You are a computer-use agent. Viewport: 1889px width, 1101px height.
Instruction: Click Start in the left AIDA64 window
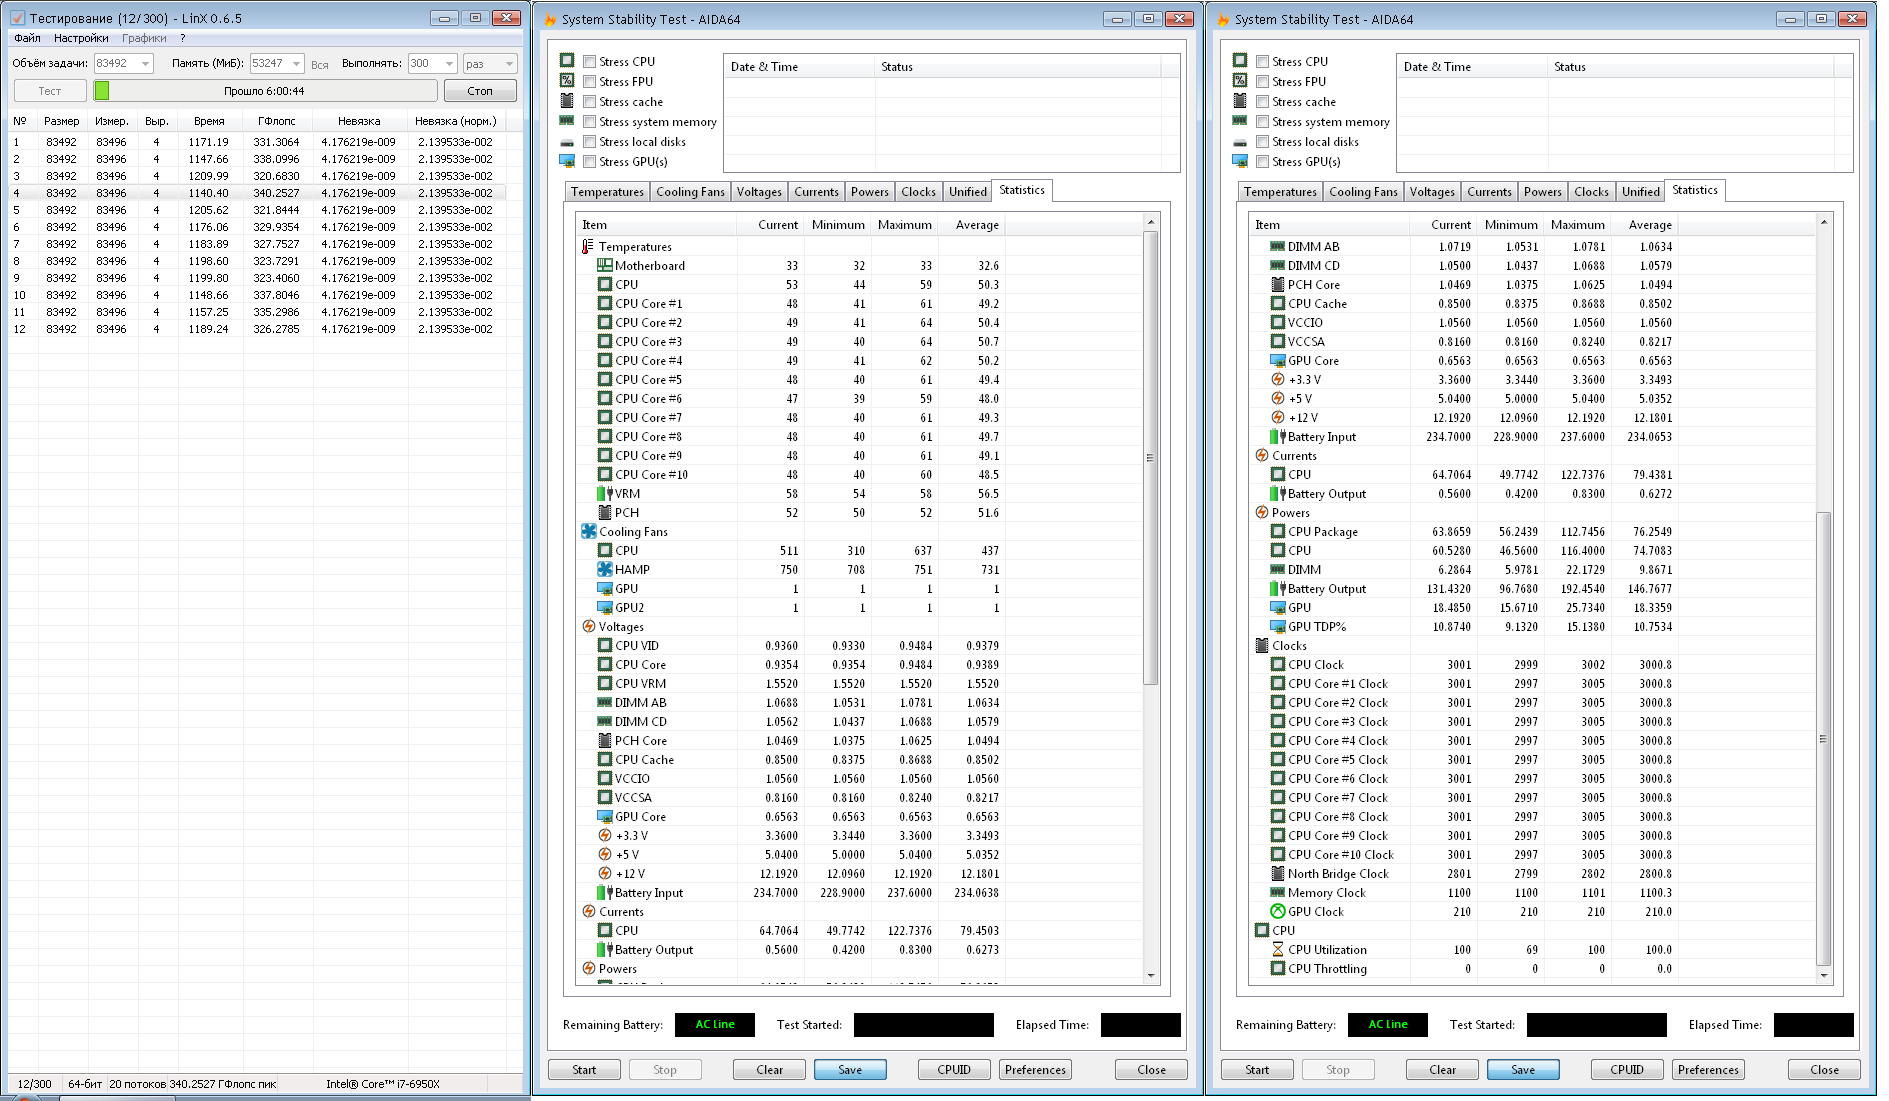tap(584, 1070)
